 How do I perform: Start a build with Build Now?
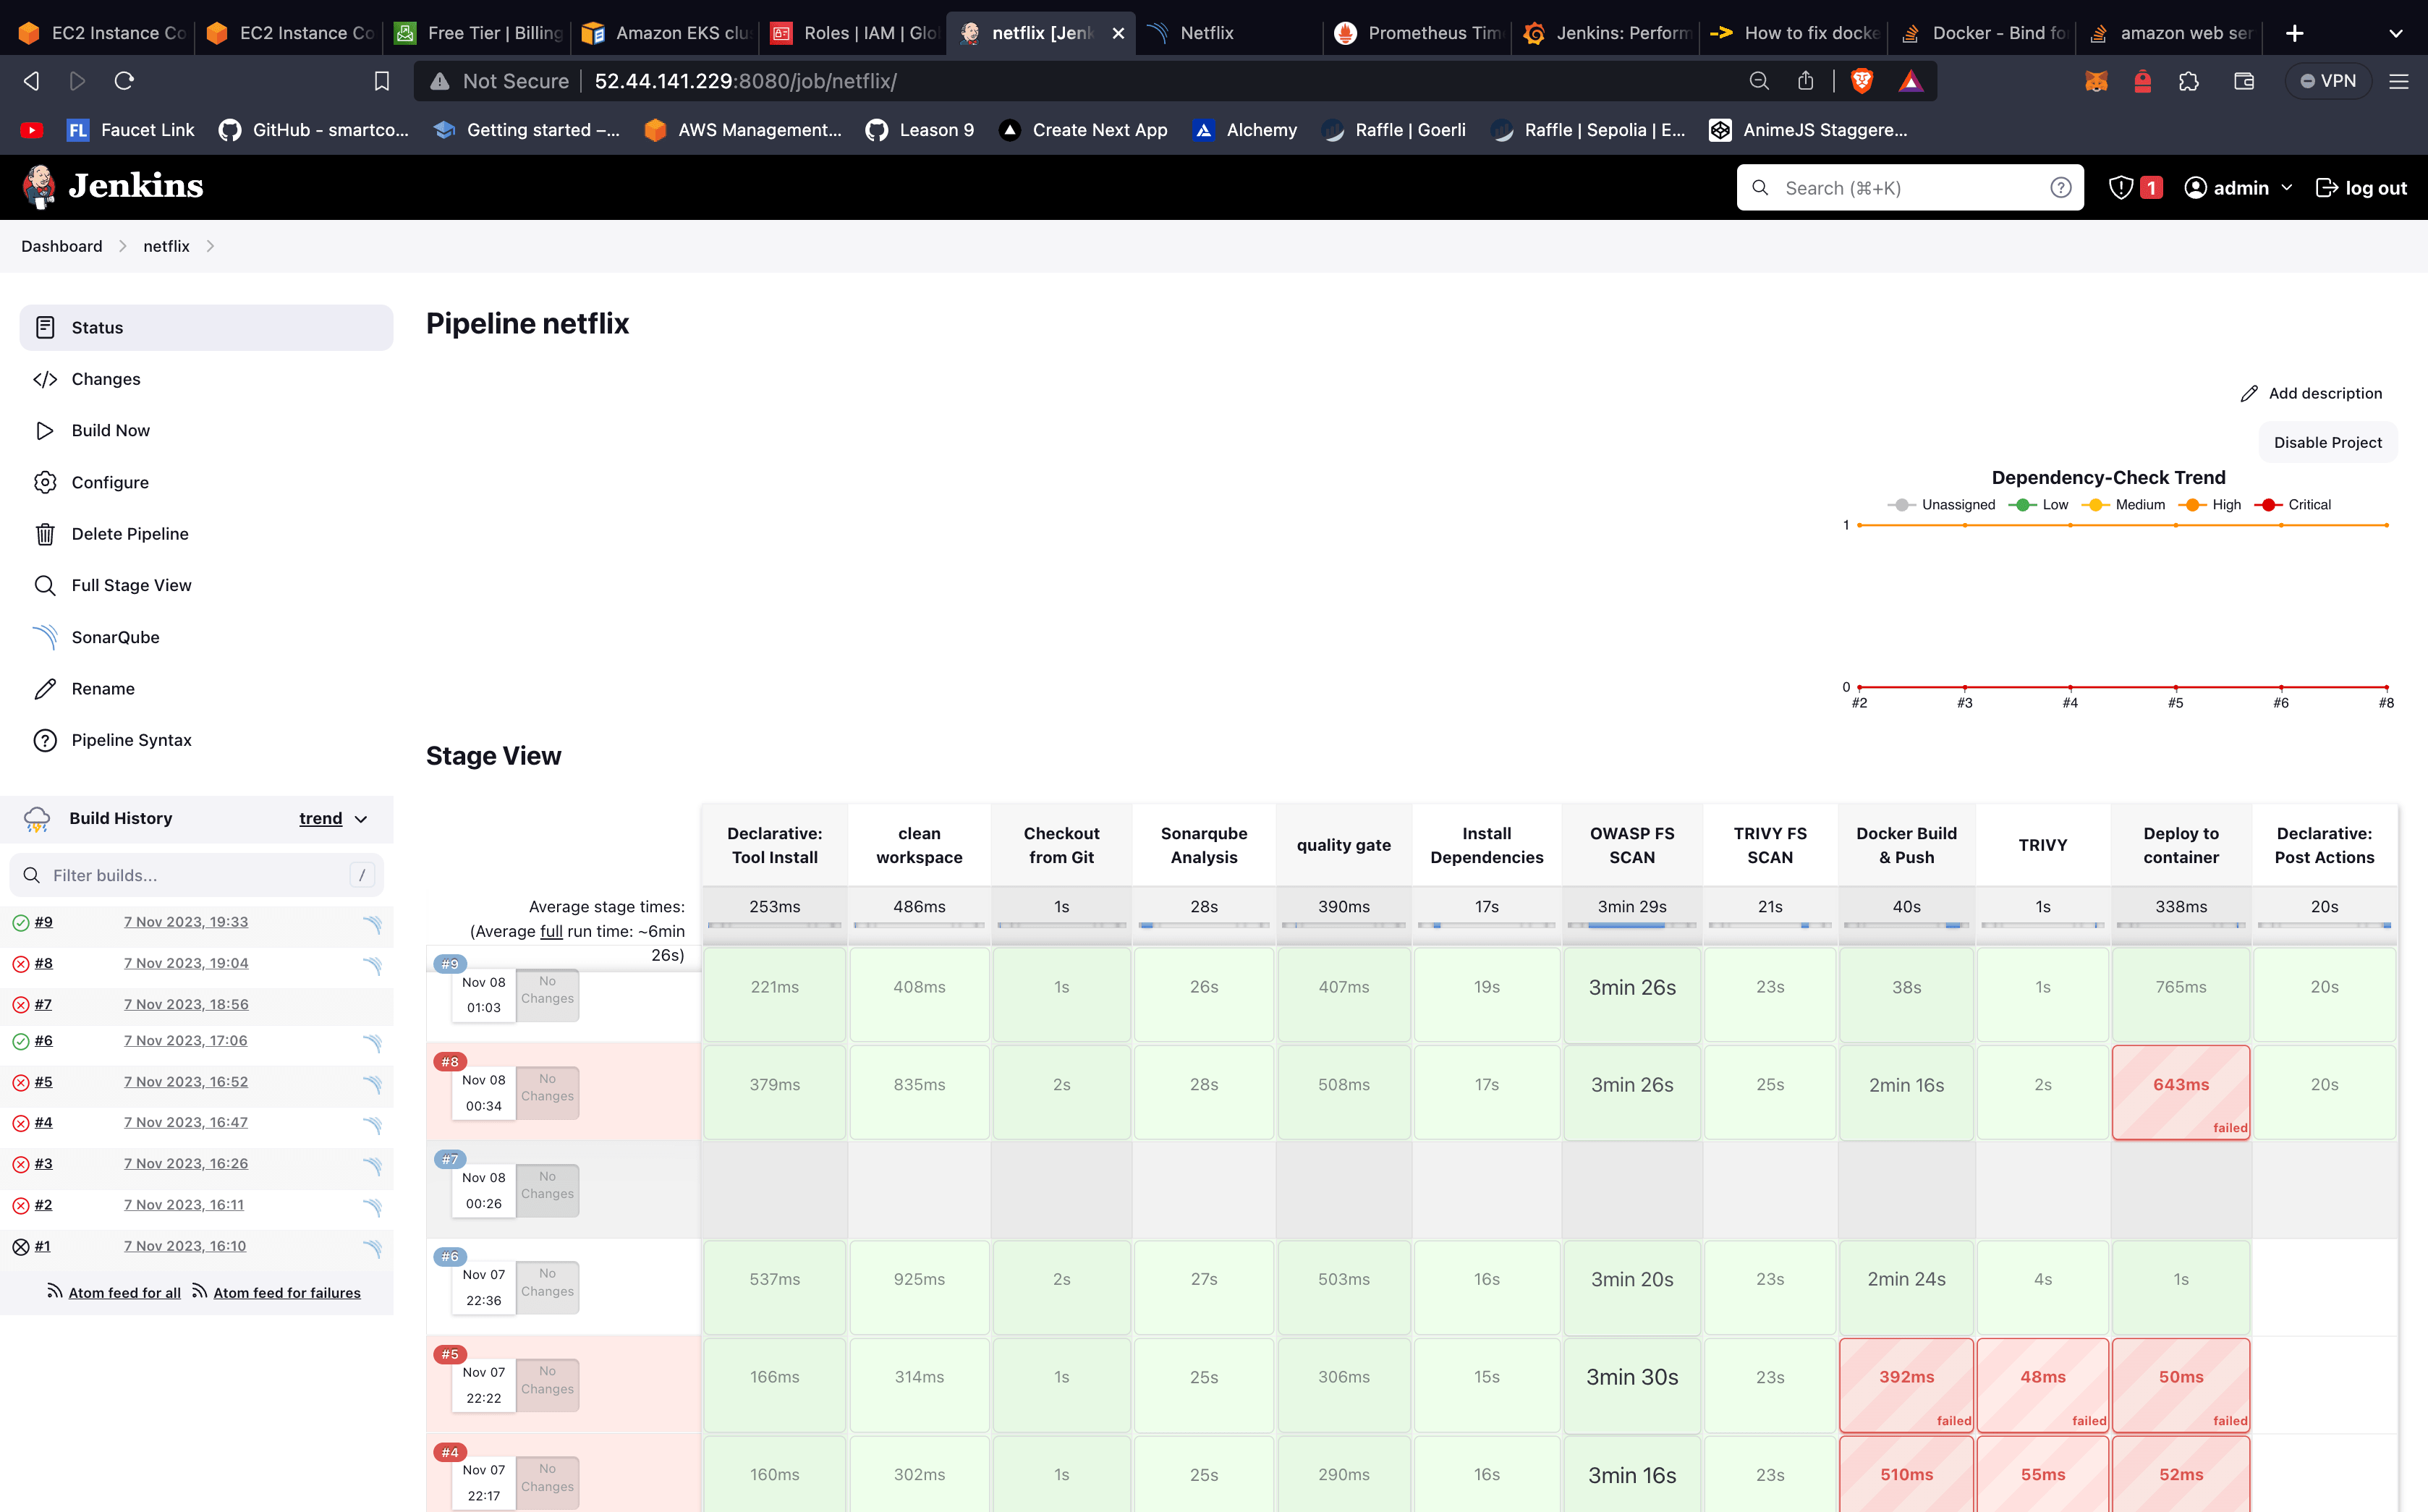pyautogui.click(x=206, y=431)
